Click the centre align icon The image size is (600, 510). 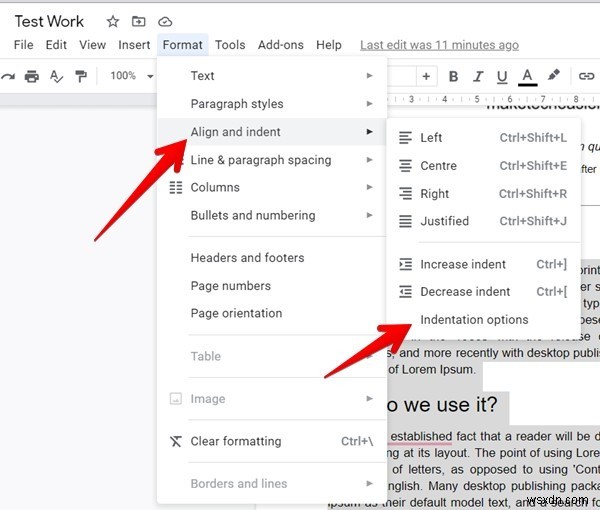point(405,166)
